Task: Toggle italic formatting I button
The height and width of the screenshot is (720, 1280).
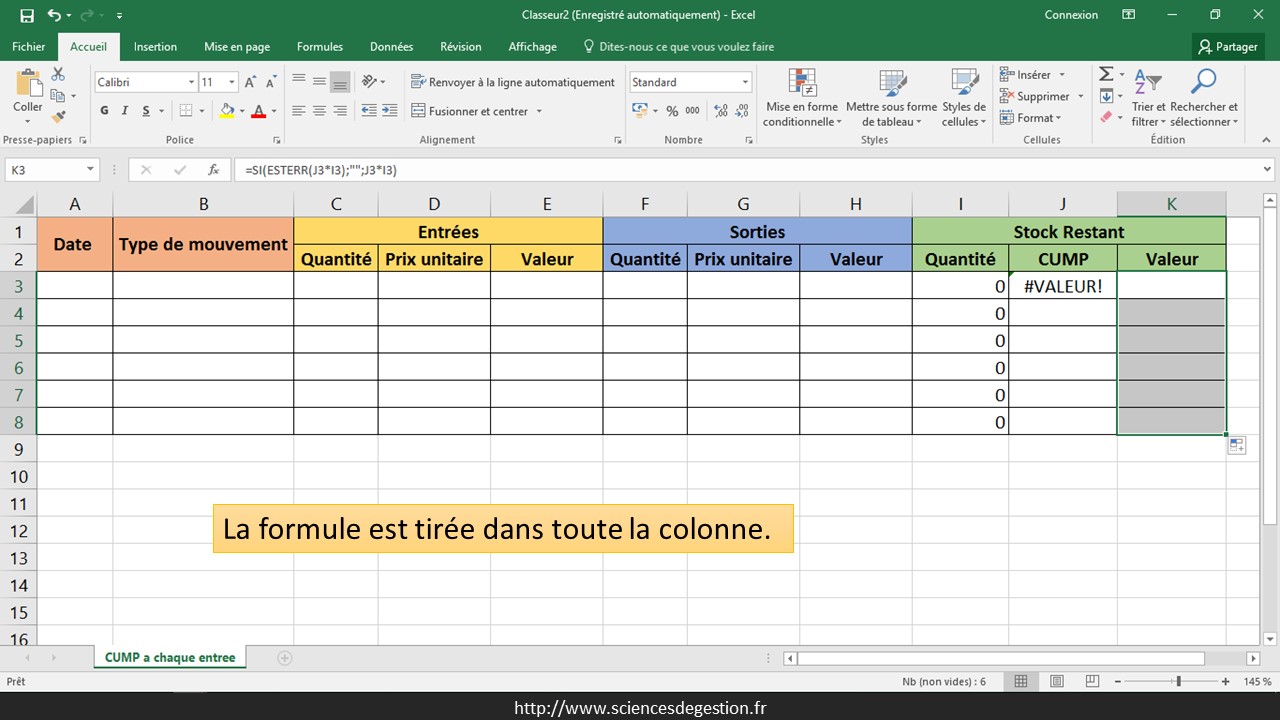Action: (x=126, y=111)
